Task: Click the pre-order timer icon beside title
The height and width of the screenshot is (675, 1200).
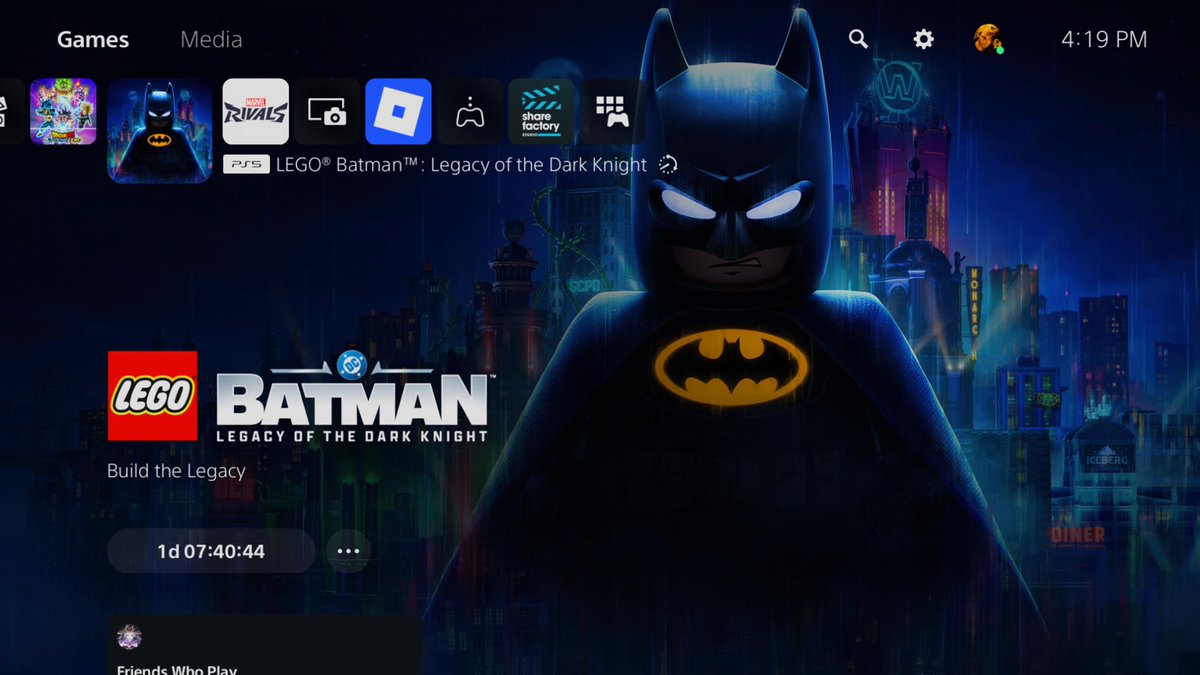Action: coord(668,164)
